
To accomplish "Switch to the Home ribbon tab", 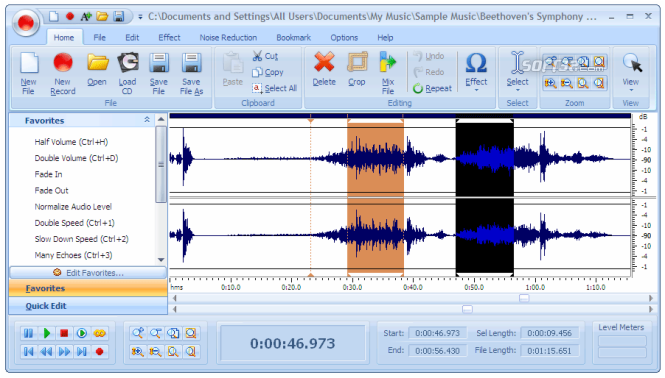I will pos(64,38).
